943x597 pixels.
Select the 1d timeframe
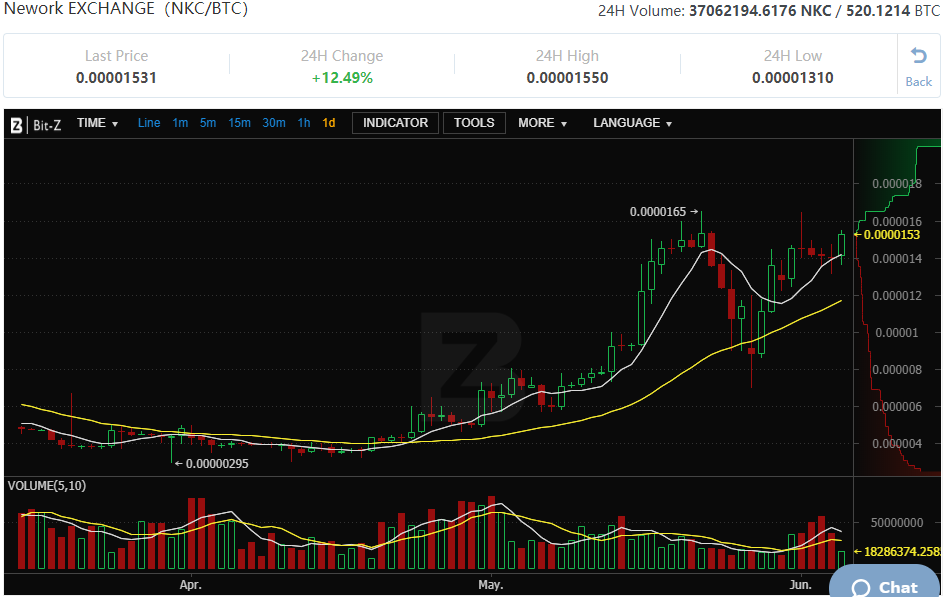tap(329, 123)
